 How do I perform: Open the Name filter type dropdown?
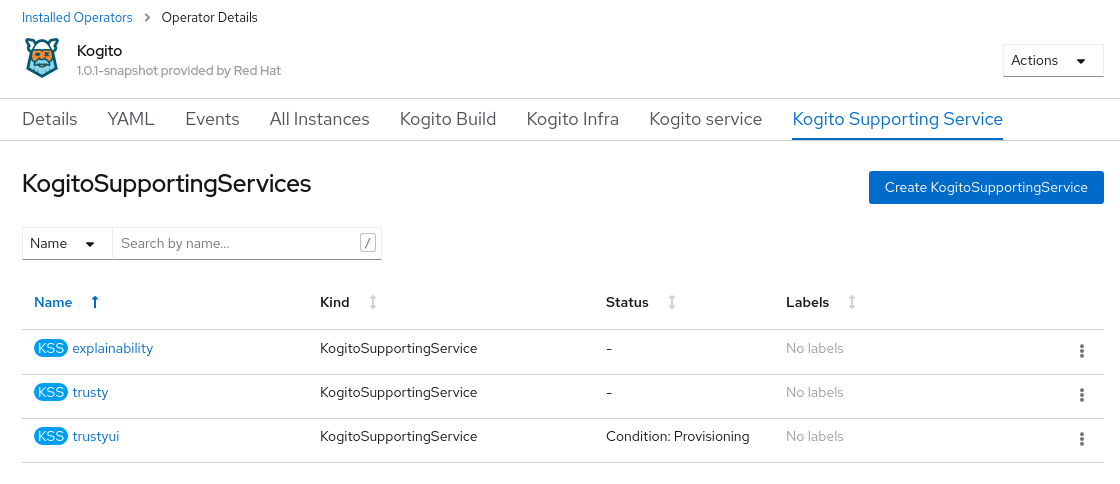67,243
